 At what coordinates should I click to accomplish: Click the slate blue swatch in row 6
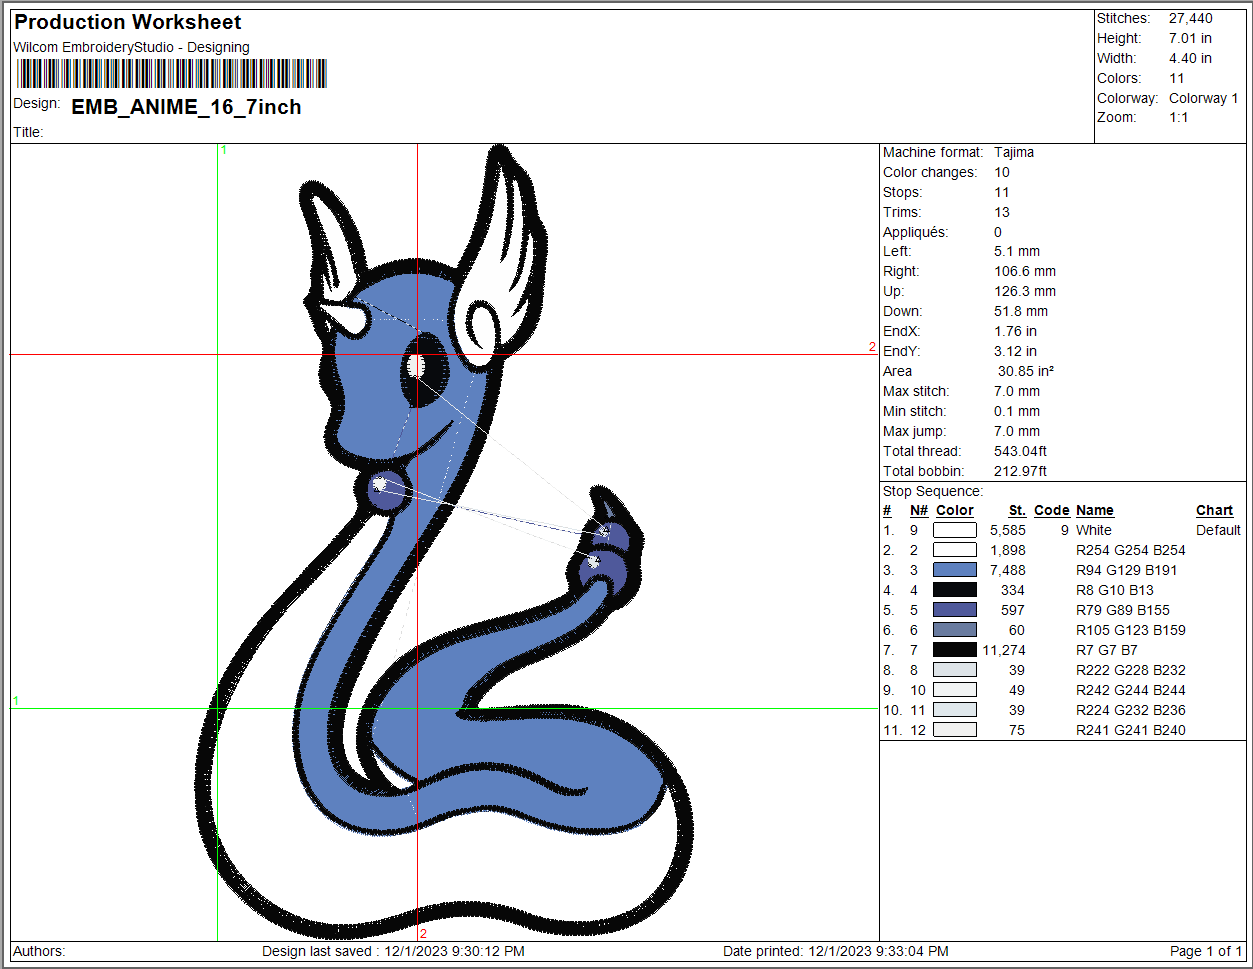955,630
